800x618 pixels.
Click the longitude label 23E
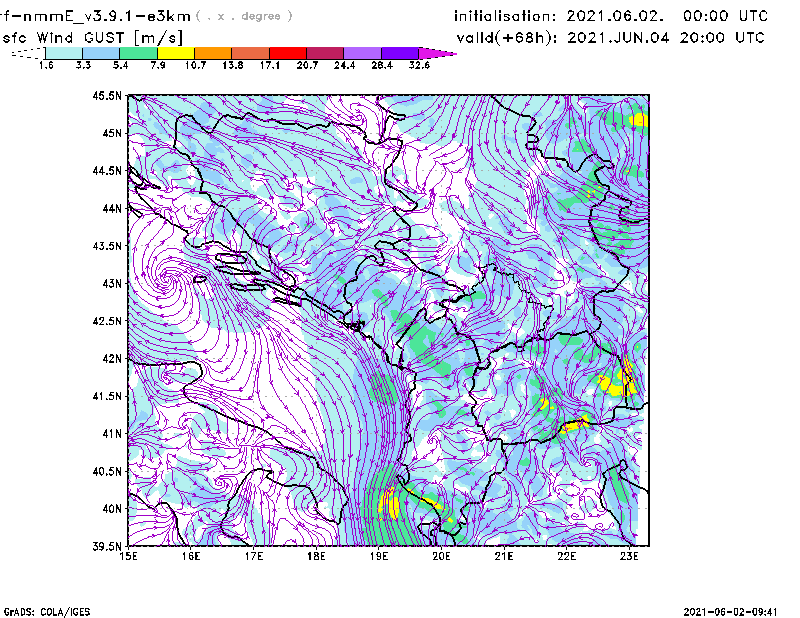[629, 556]
